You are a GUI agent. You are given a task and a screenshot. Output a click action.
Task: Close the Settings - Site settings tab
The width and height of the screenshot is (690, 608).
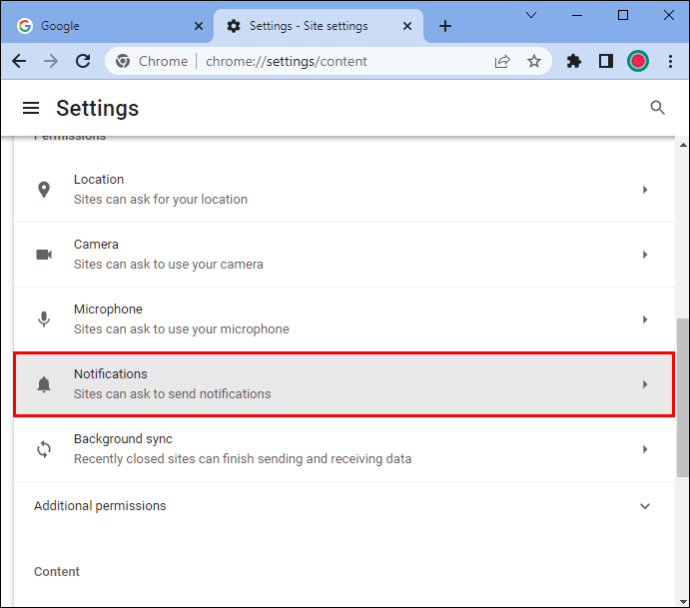(407, 26)
